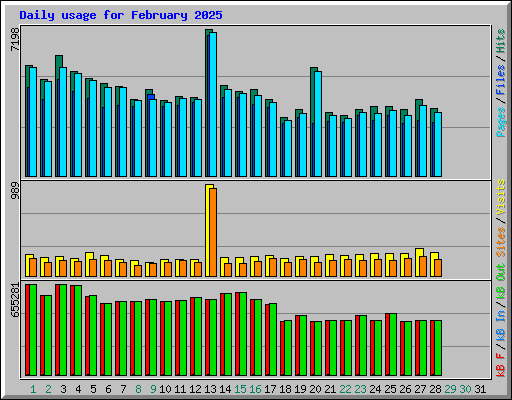This screenshot has width=512, height=400.
Task: Select the yellow visits bar for day 13
Action: (x=207, y=230)
